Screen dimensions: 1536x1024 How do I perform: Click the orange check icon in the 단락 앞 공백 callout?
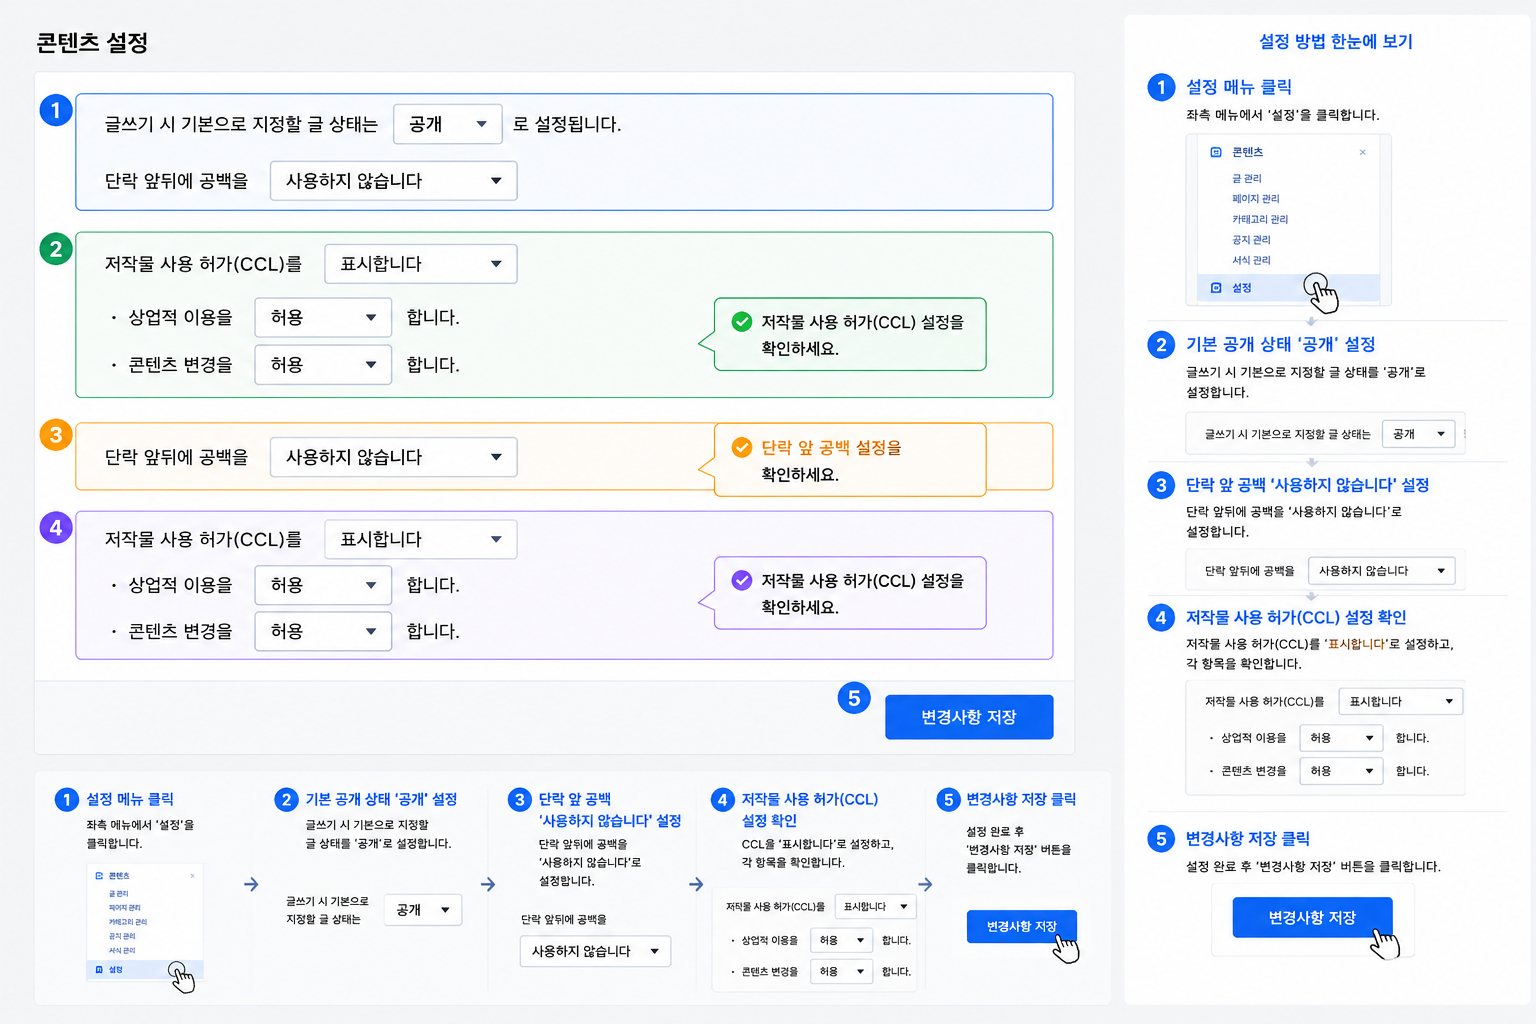[742, 447]
